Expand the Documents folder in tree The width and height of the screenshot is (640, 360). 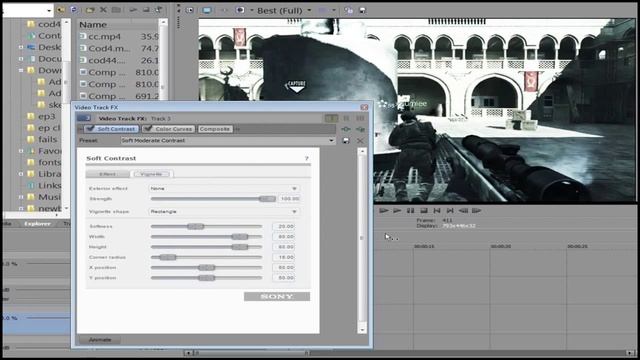21,59
